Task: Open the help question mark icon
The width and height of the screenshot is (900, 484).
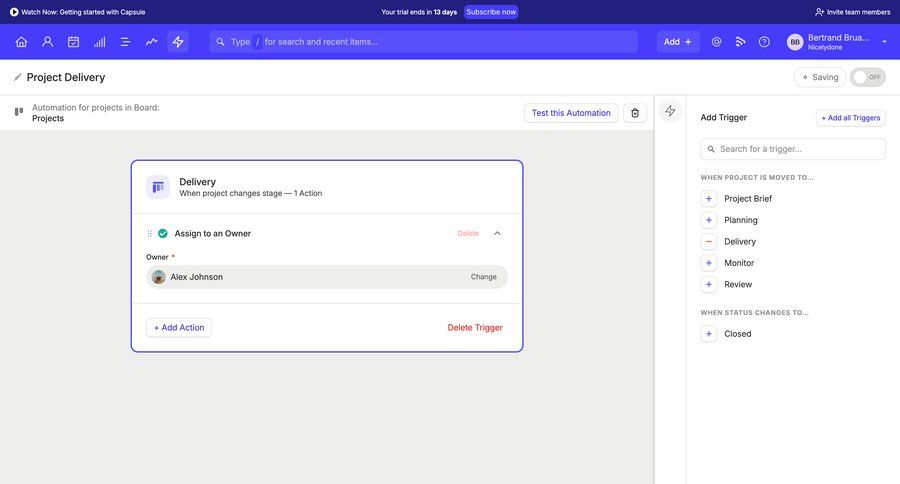Action: point(764,42)
